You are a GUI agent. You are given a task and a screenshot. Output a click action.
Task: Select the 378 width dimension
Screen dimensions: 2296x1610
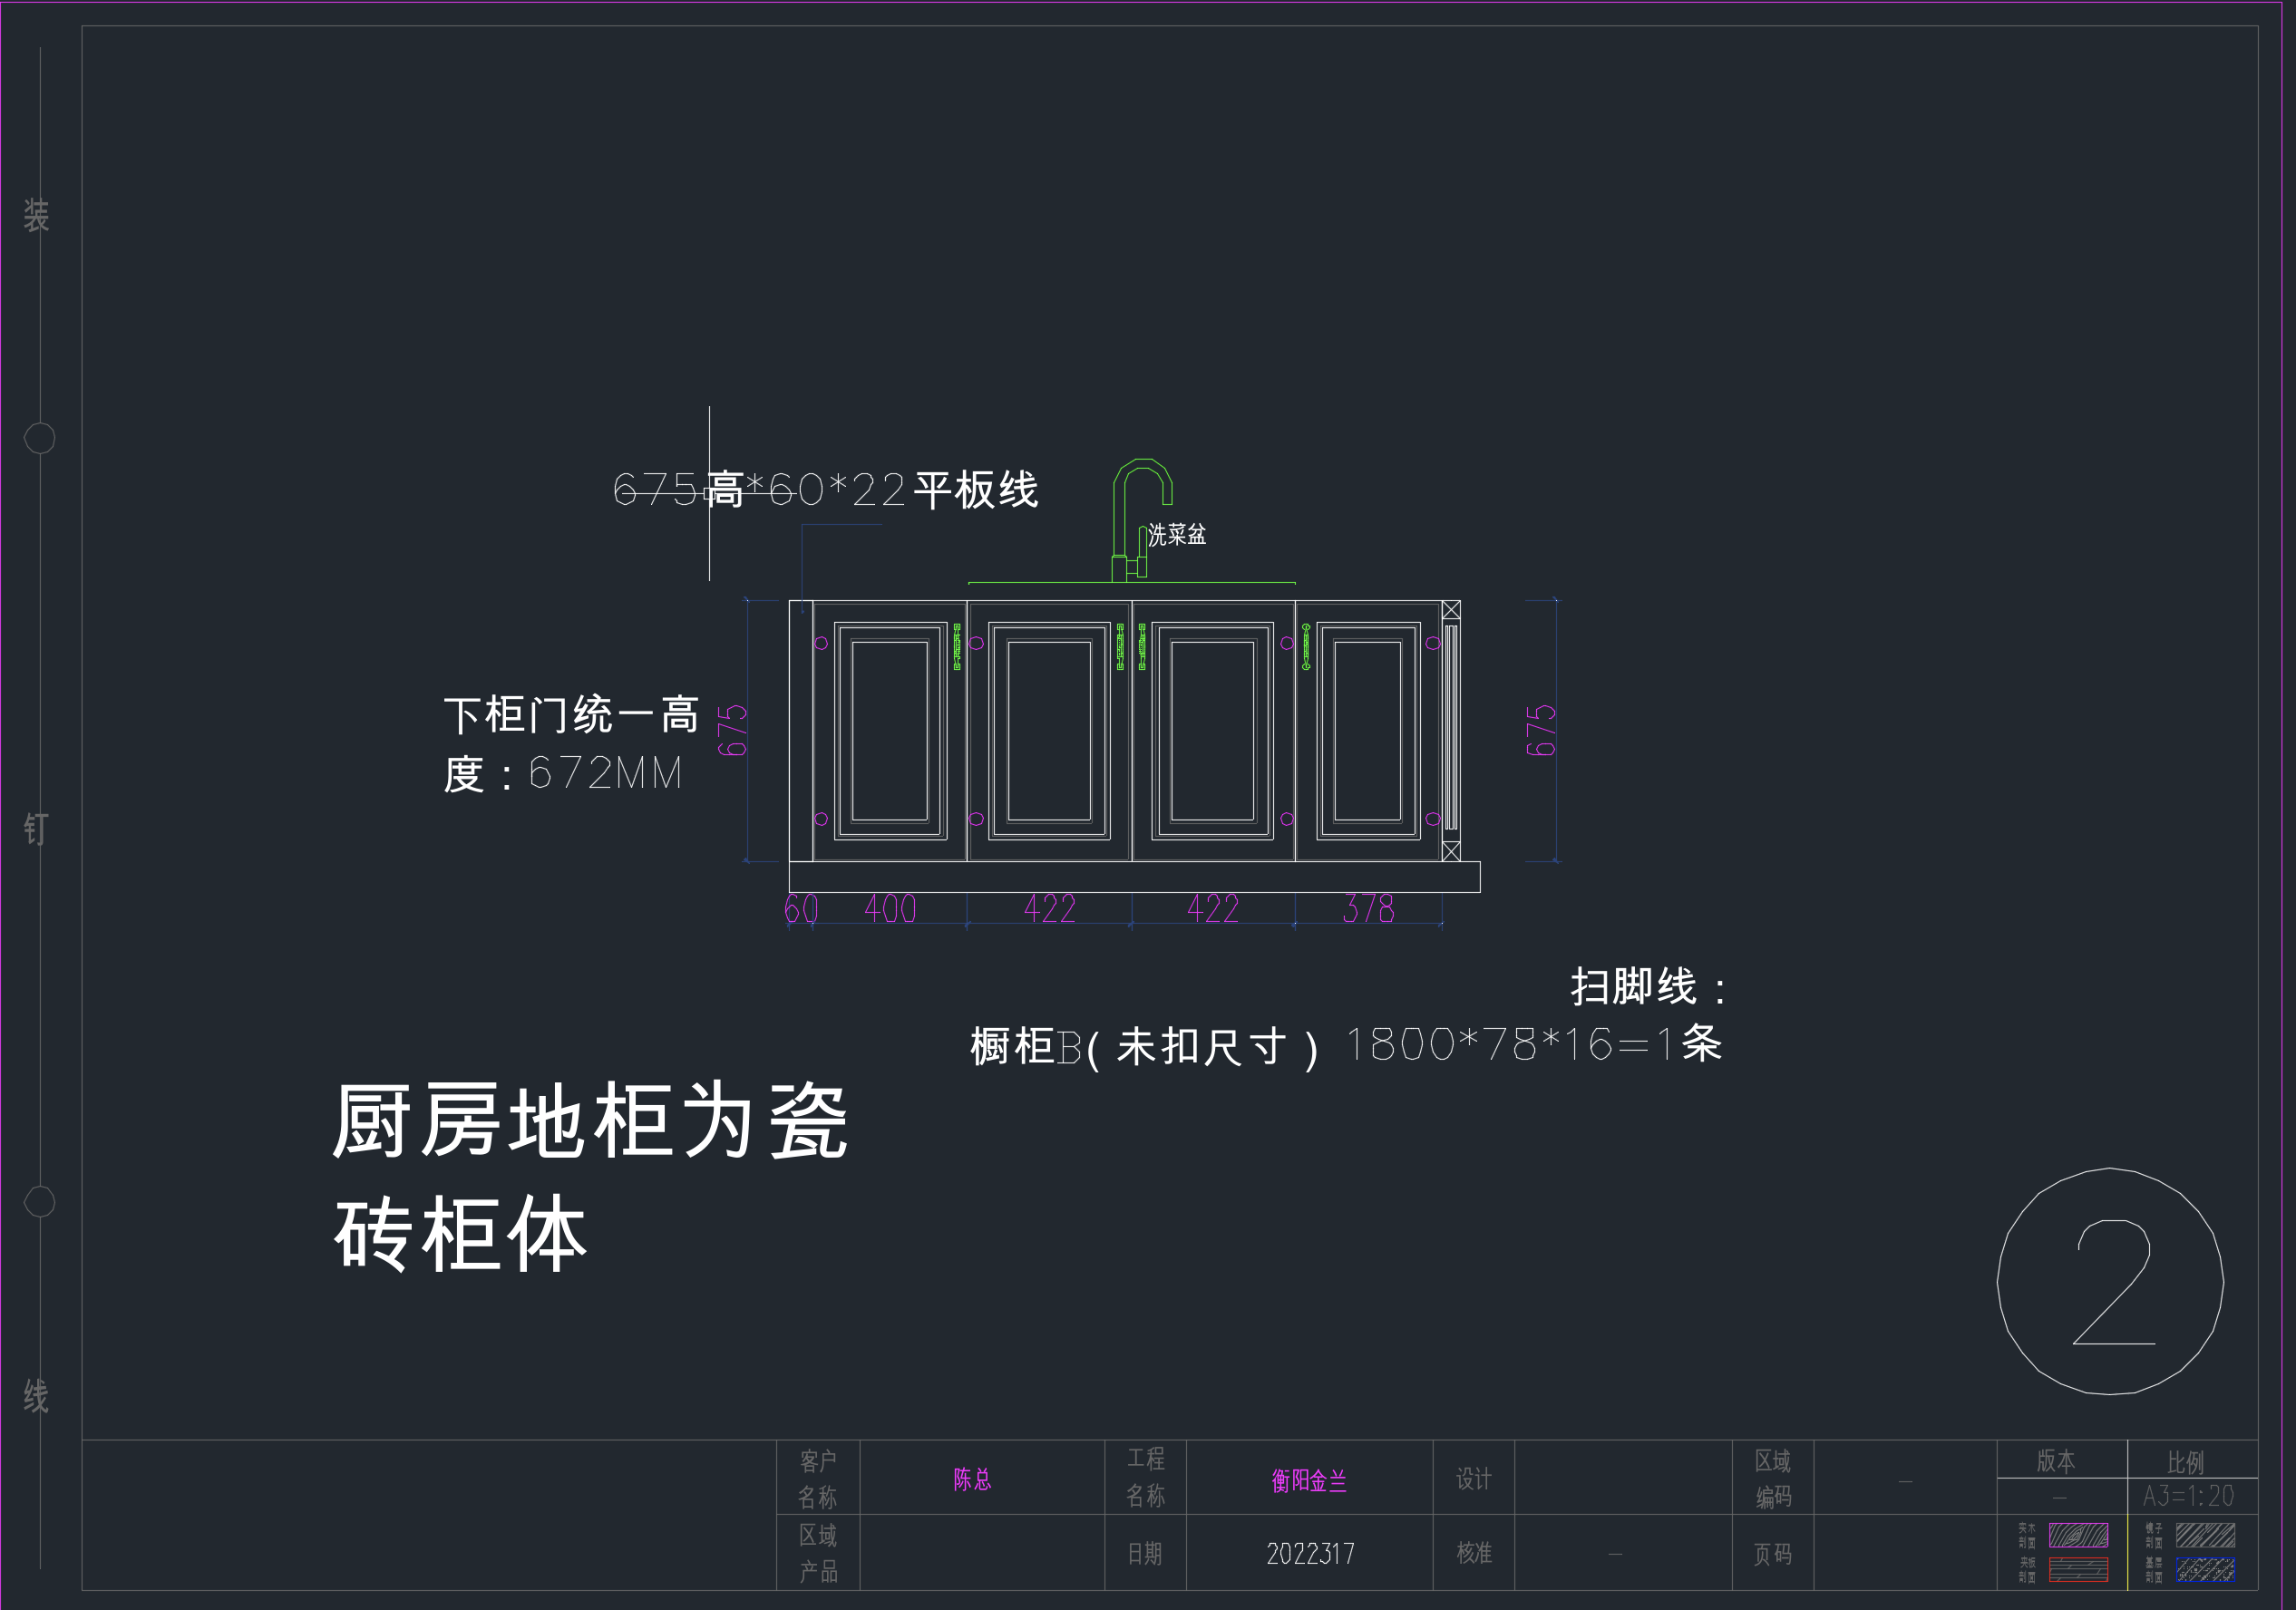pos(1368,908)
